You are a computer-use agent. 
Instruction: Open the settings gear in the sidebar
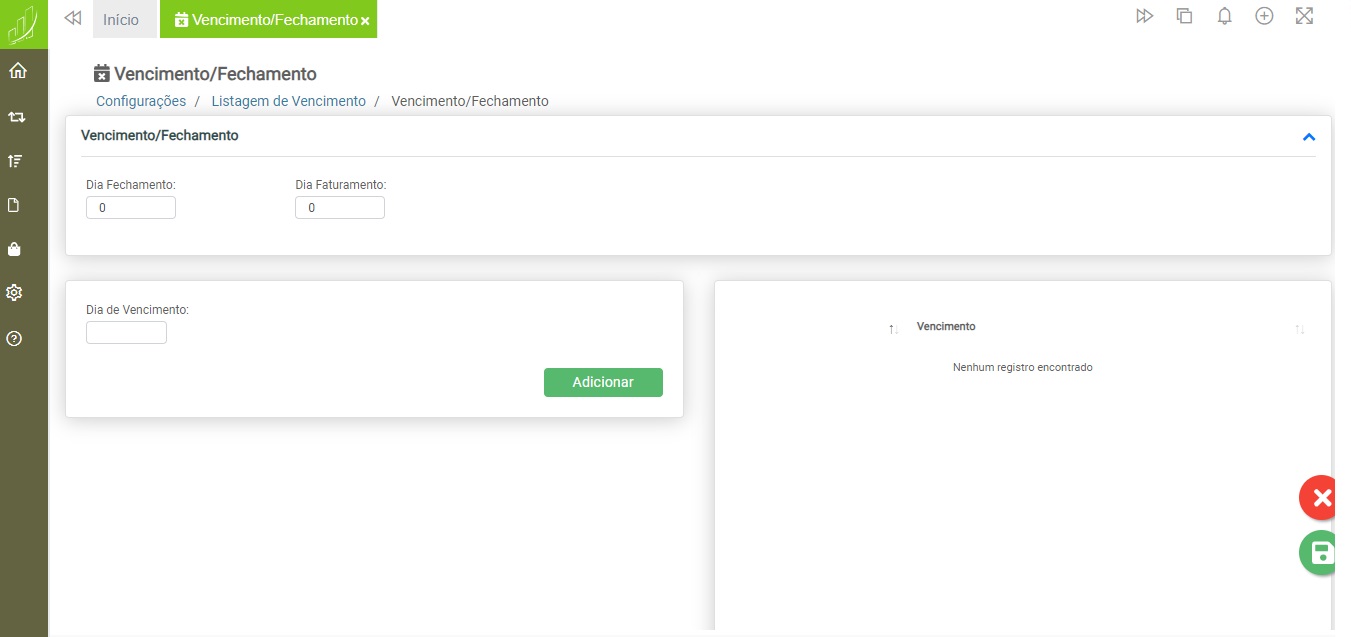14,293
